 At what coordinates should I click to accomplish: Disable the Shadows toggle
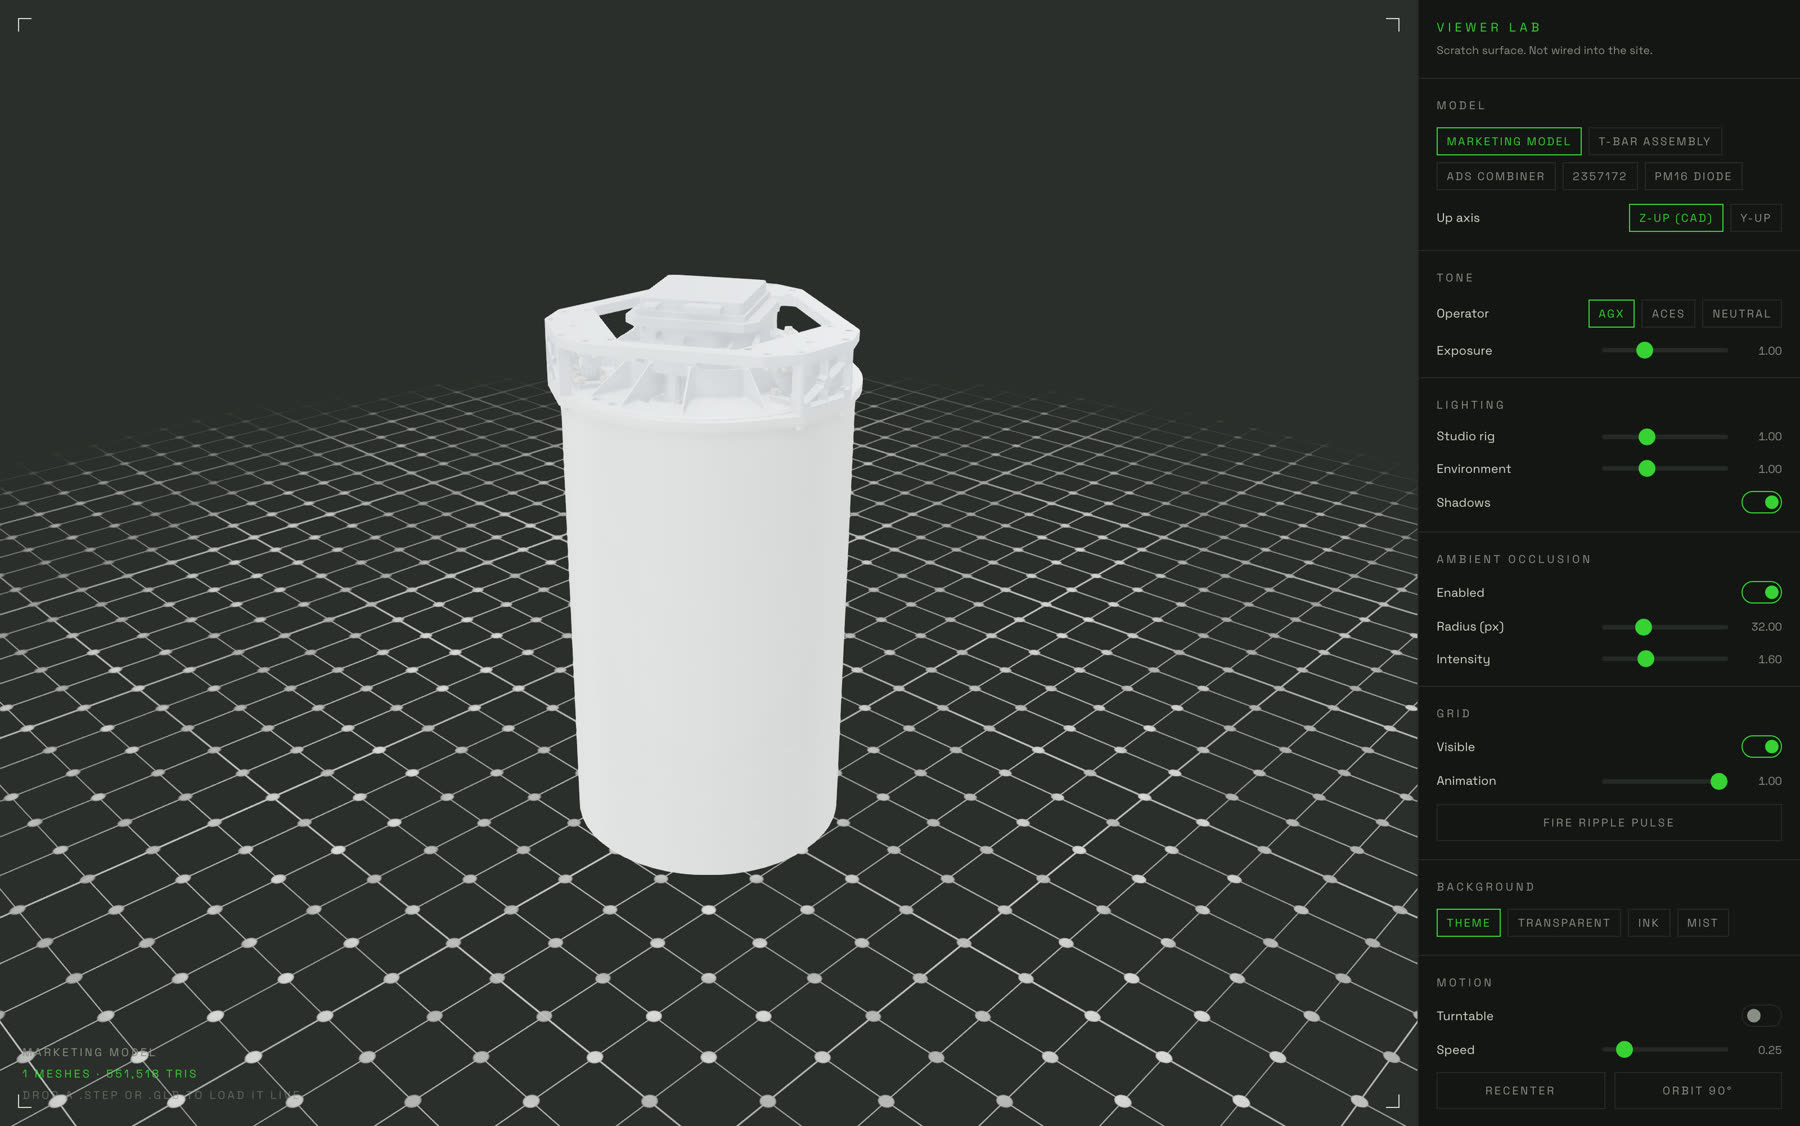click(x=1761, y=502)
